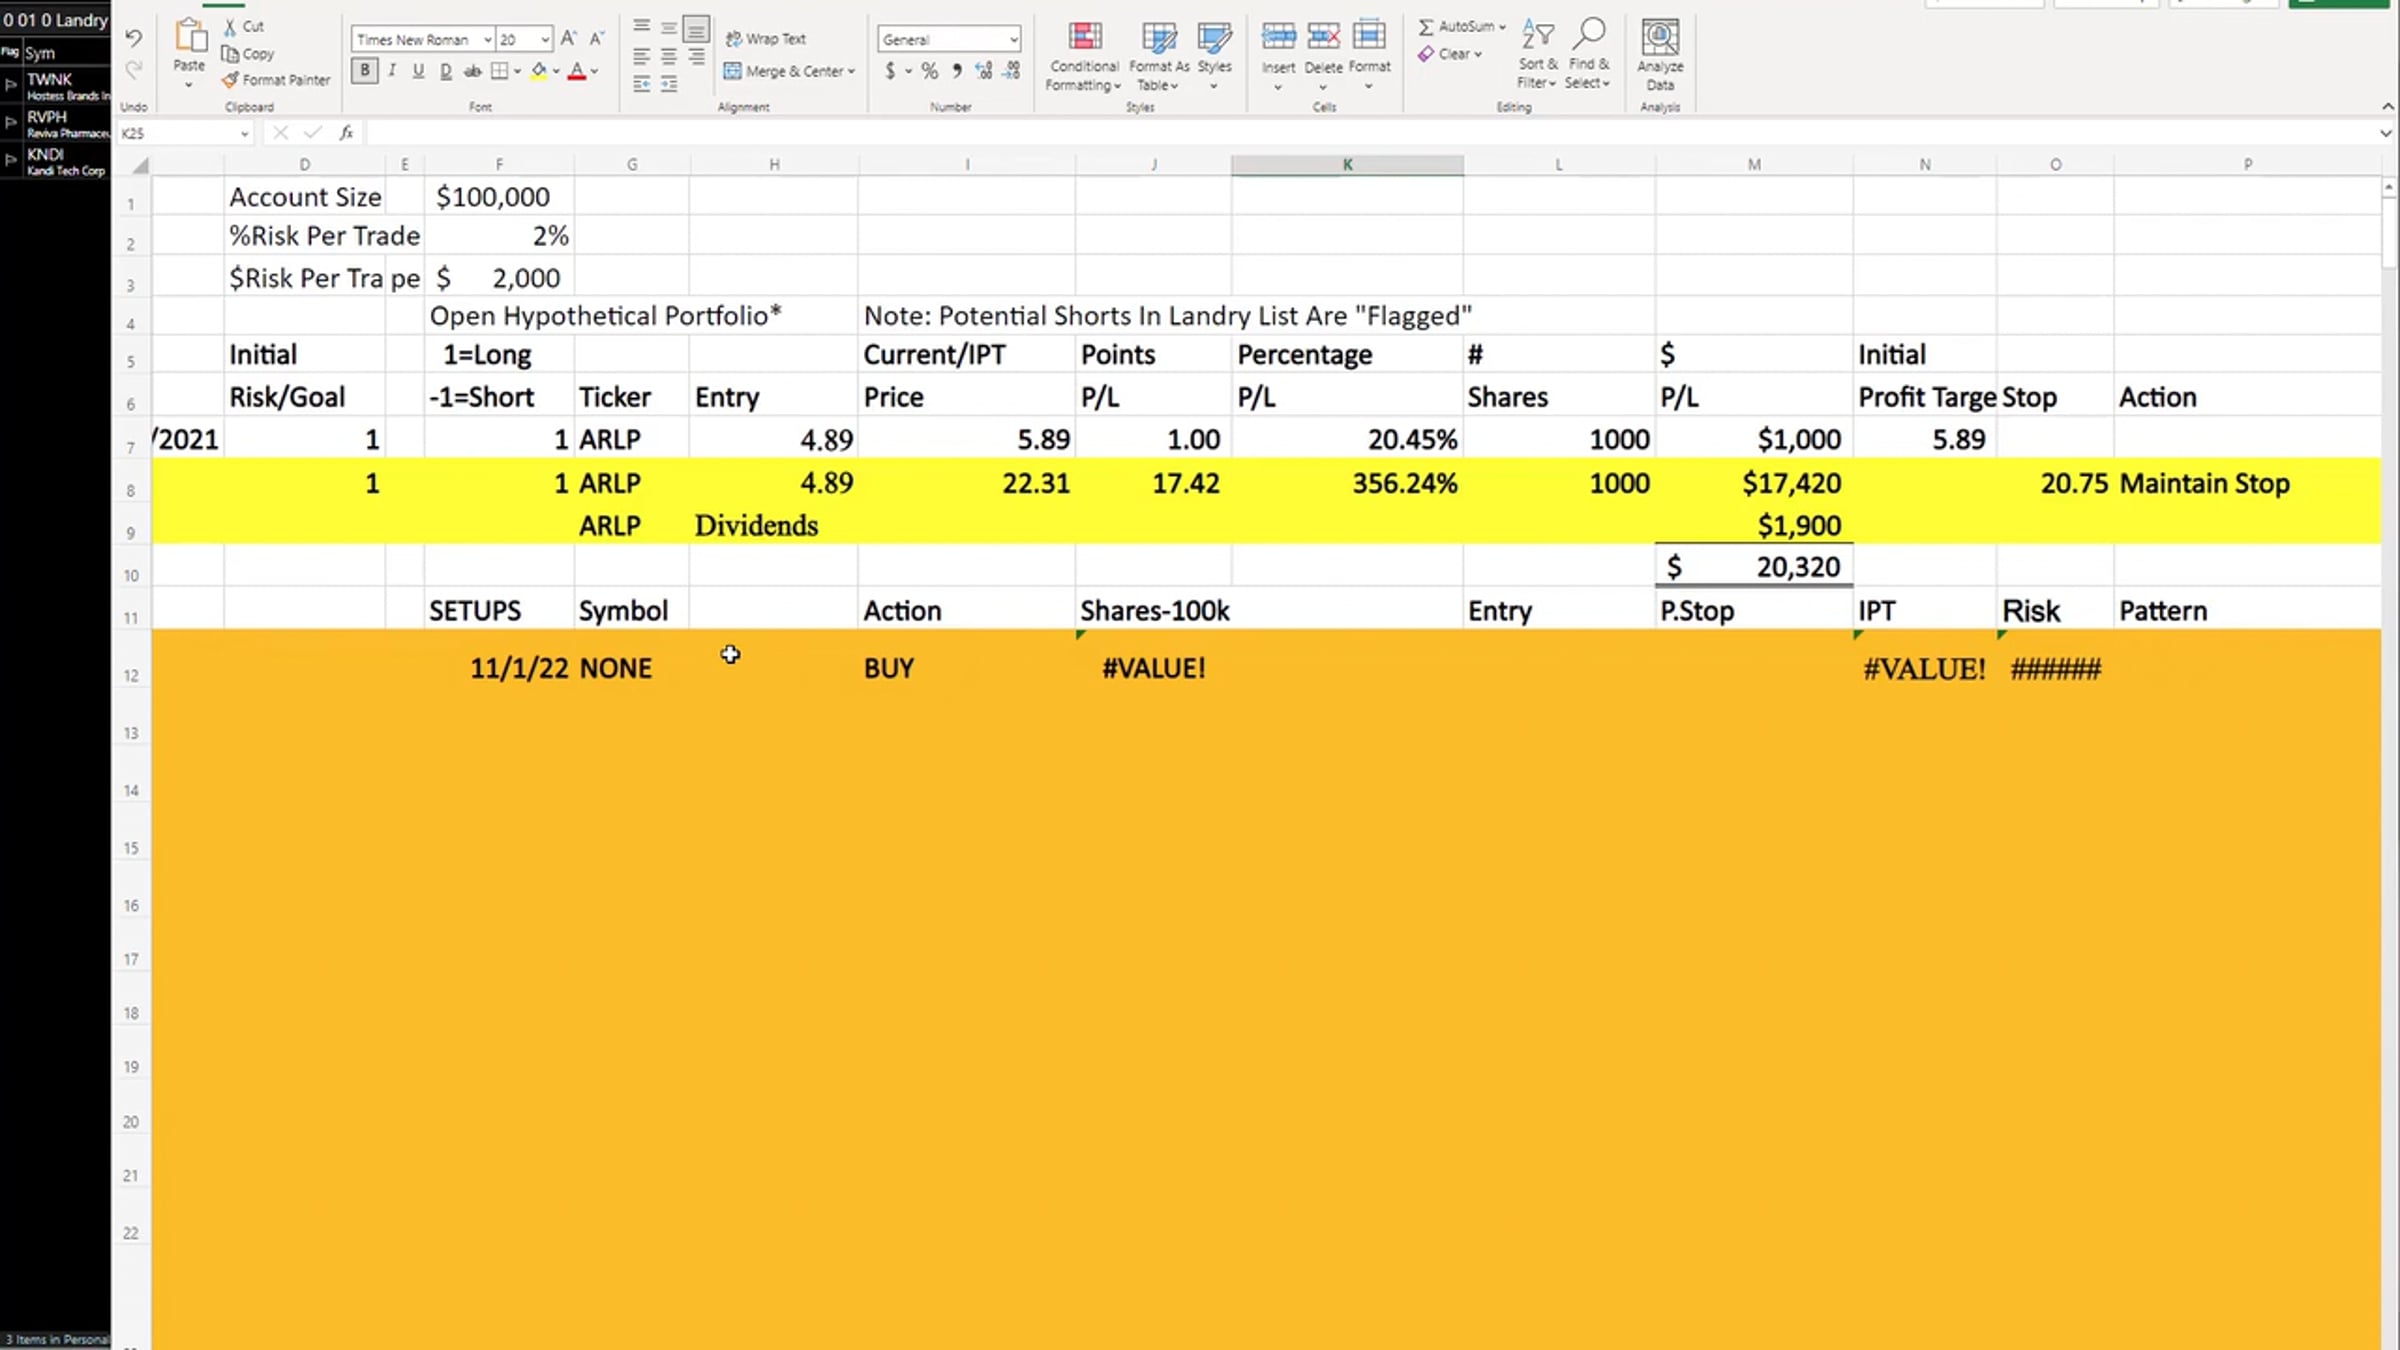2400x1350 pixels.
Task: Align text to the right
Action: click(x=696, y=56)
